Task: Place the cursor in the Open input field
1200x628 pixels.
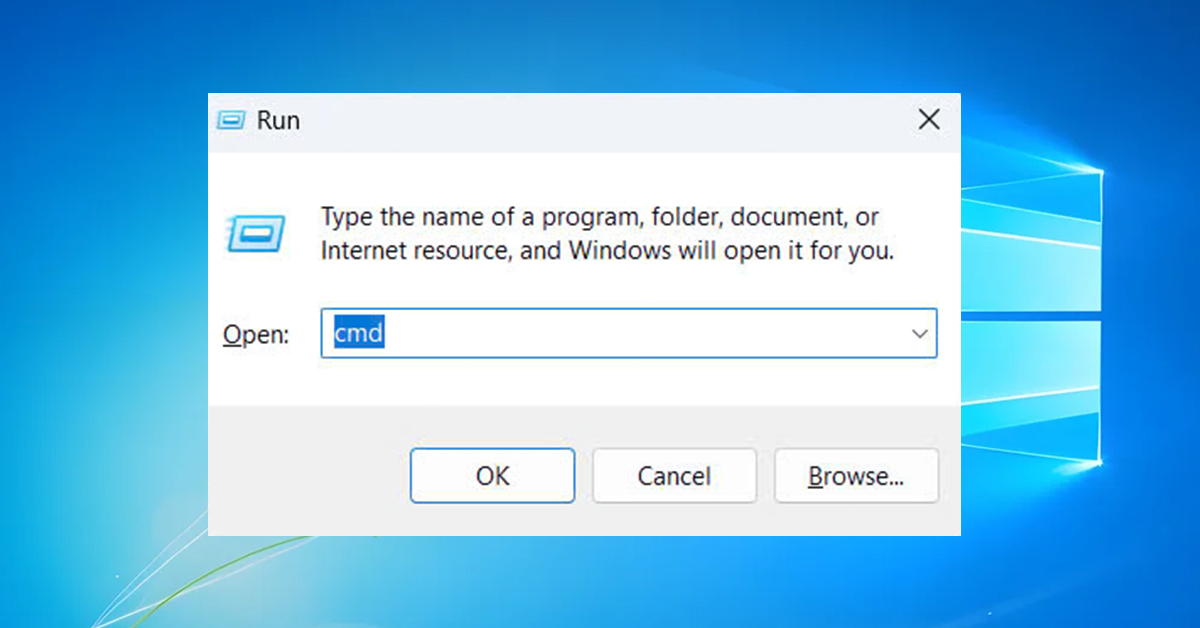Action: click(600, 333)
